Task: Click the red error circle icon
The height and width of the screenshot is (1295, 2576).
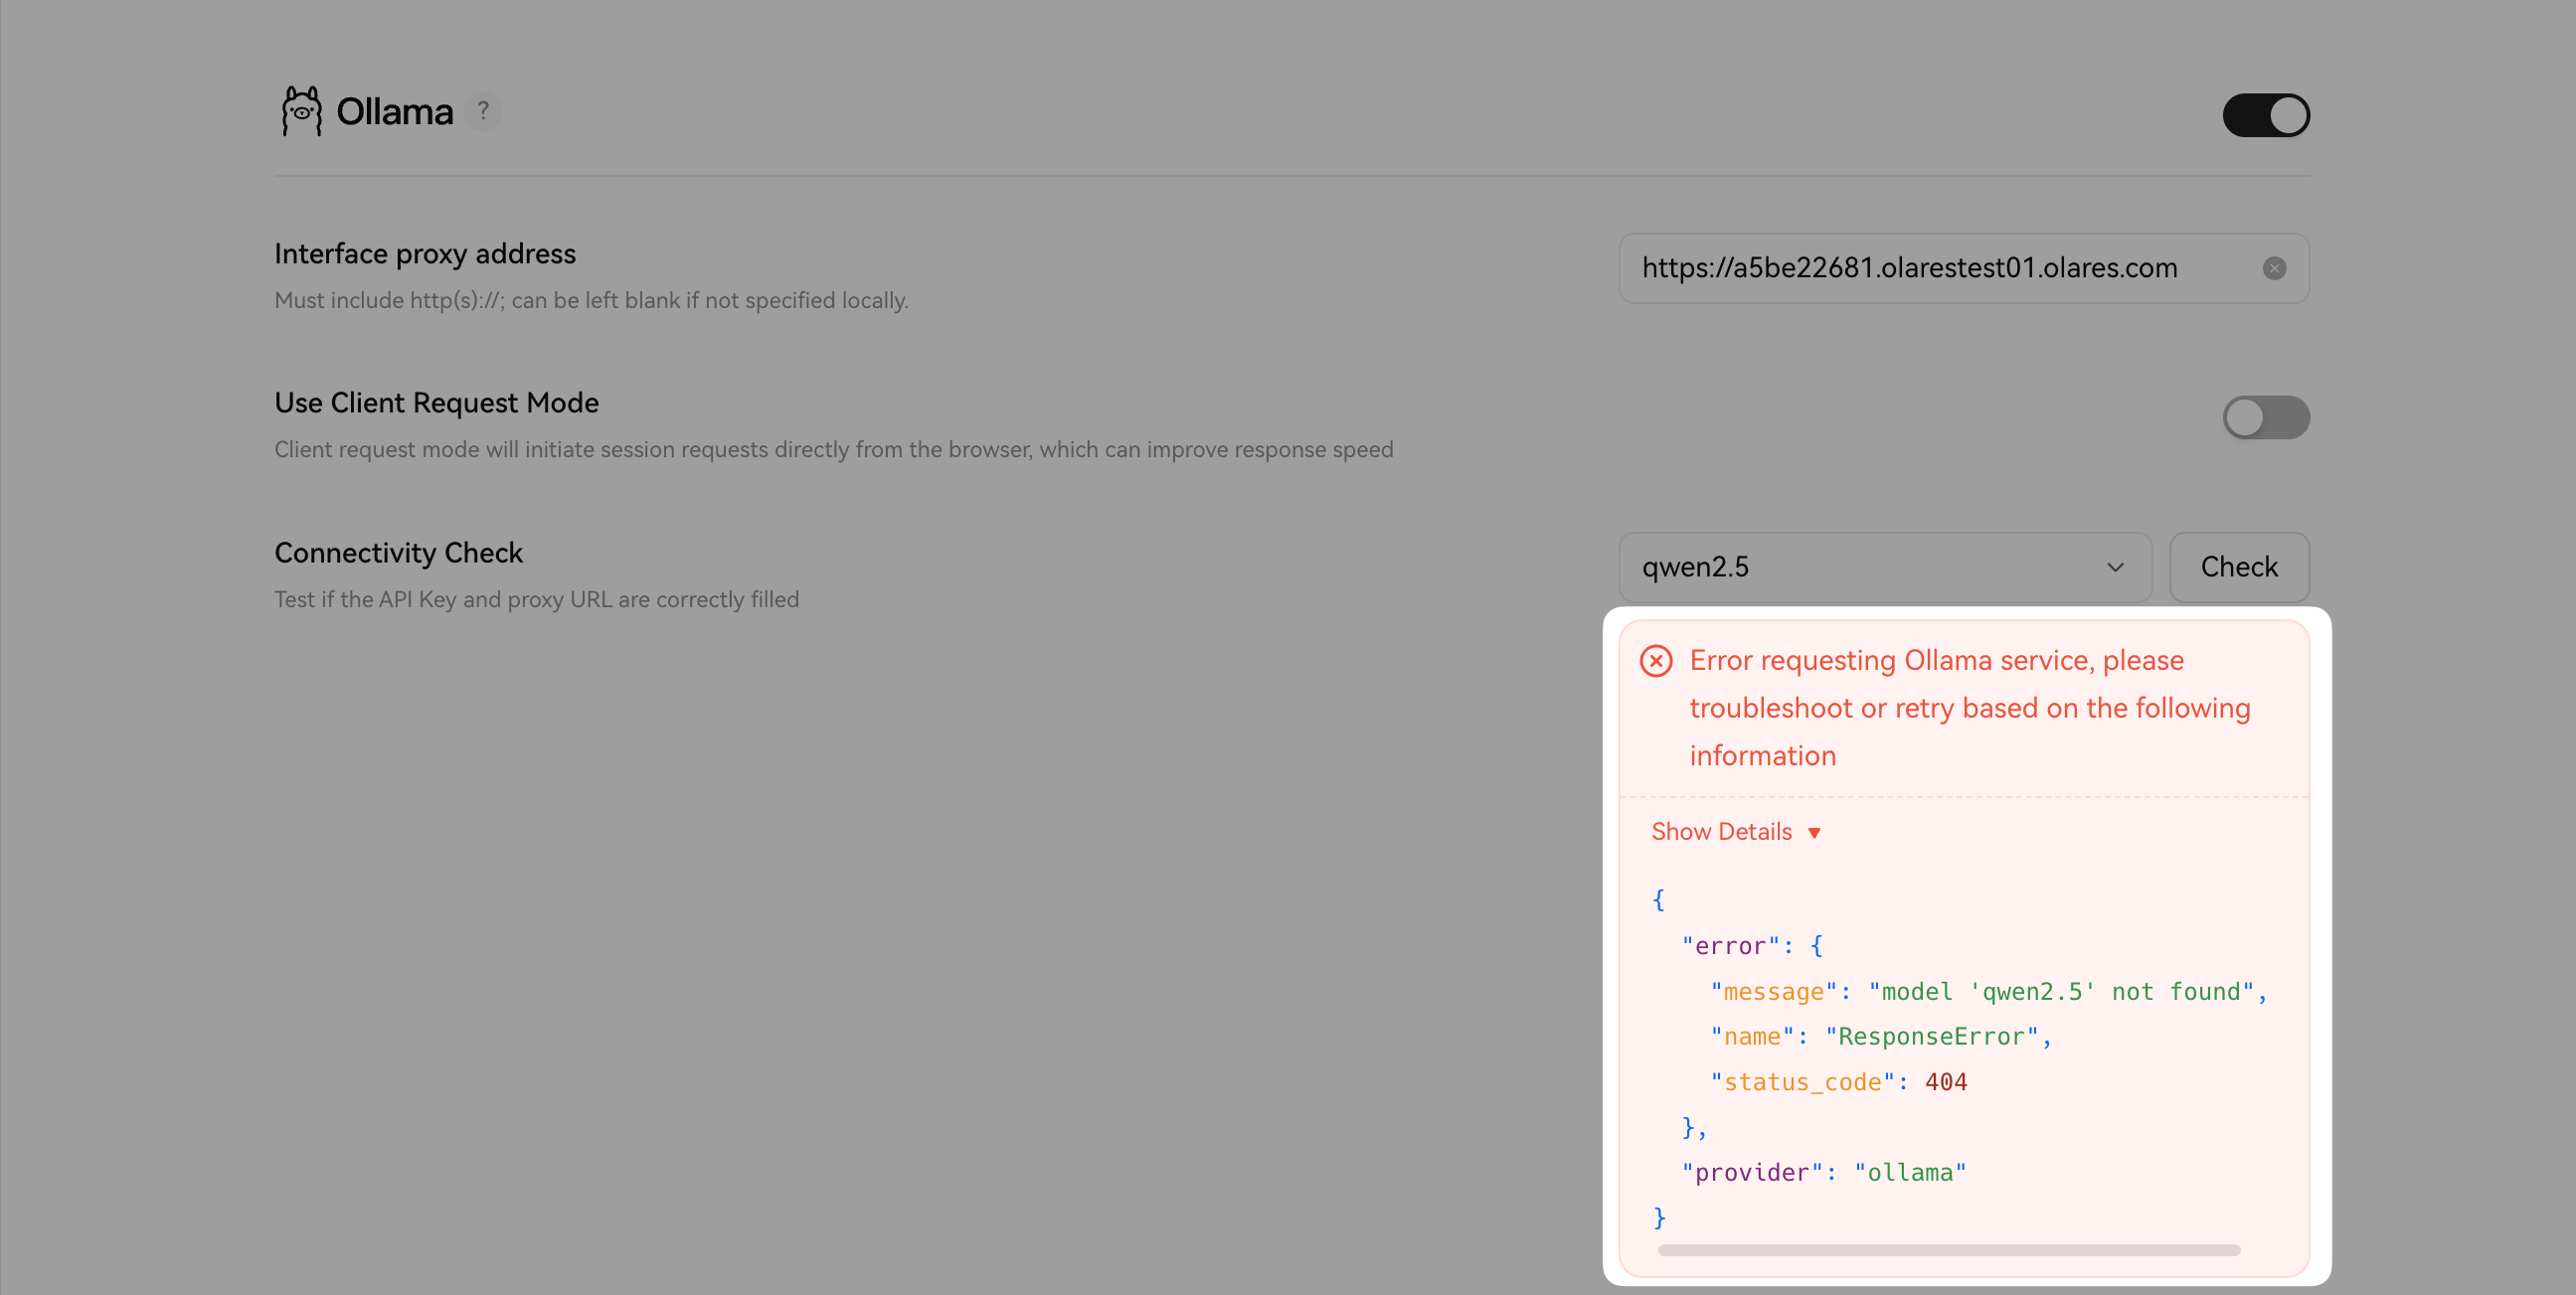Action: [x=1656, y=661]
